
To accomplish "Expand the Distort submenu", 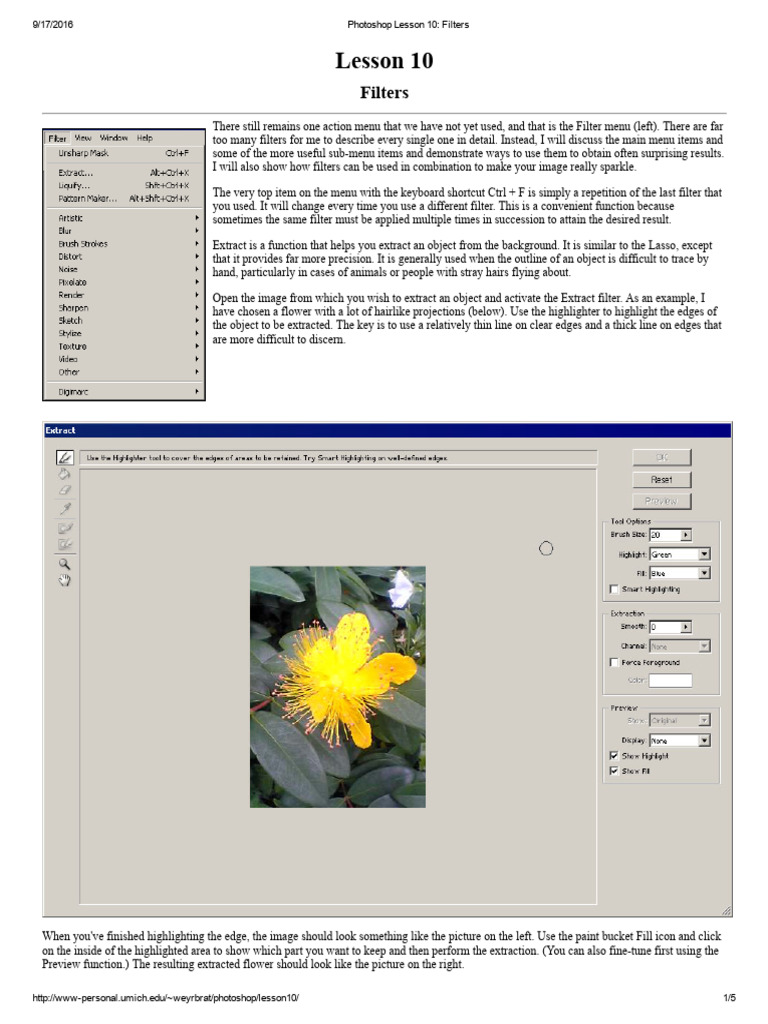I will click(x=124, y=257).
